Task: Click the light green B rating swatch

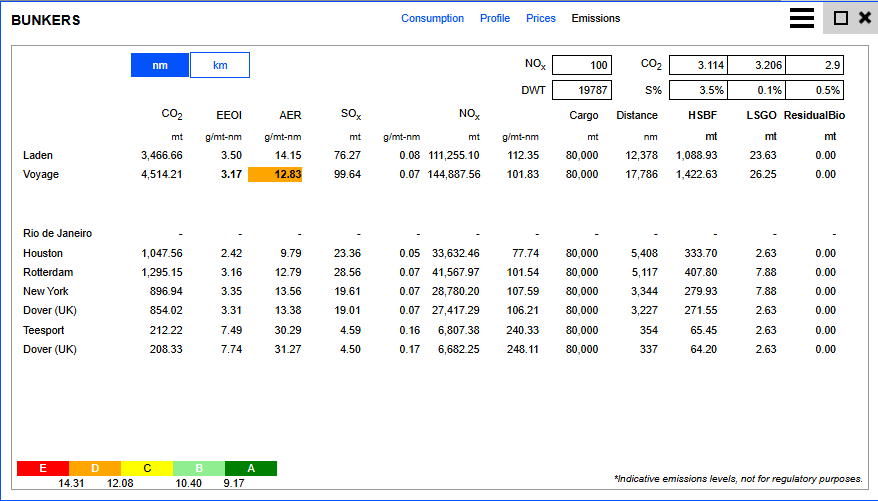Action: [199, 468]
